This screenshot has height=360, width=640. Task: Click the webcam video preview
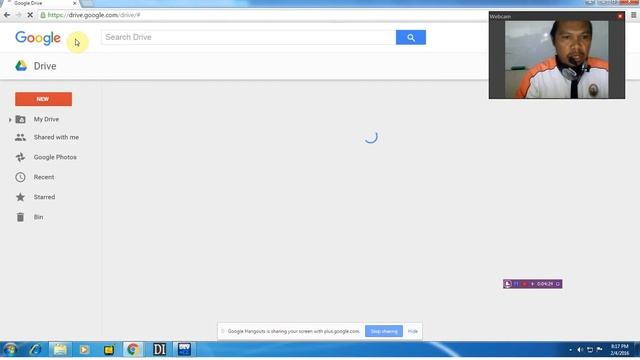(x=556, y=60)
